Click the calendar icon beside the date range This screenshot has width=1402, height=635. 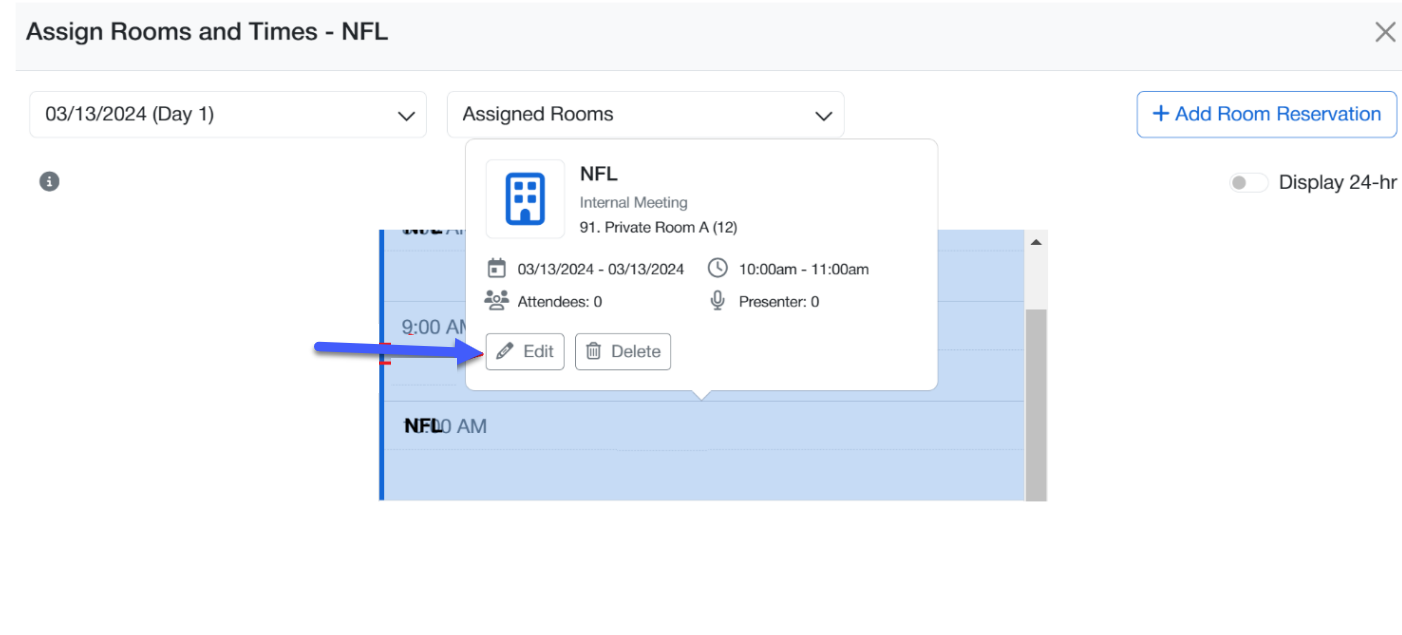pyautogui.click(x=496, y=268)
